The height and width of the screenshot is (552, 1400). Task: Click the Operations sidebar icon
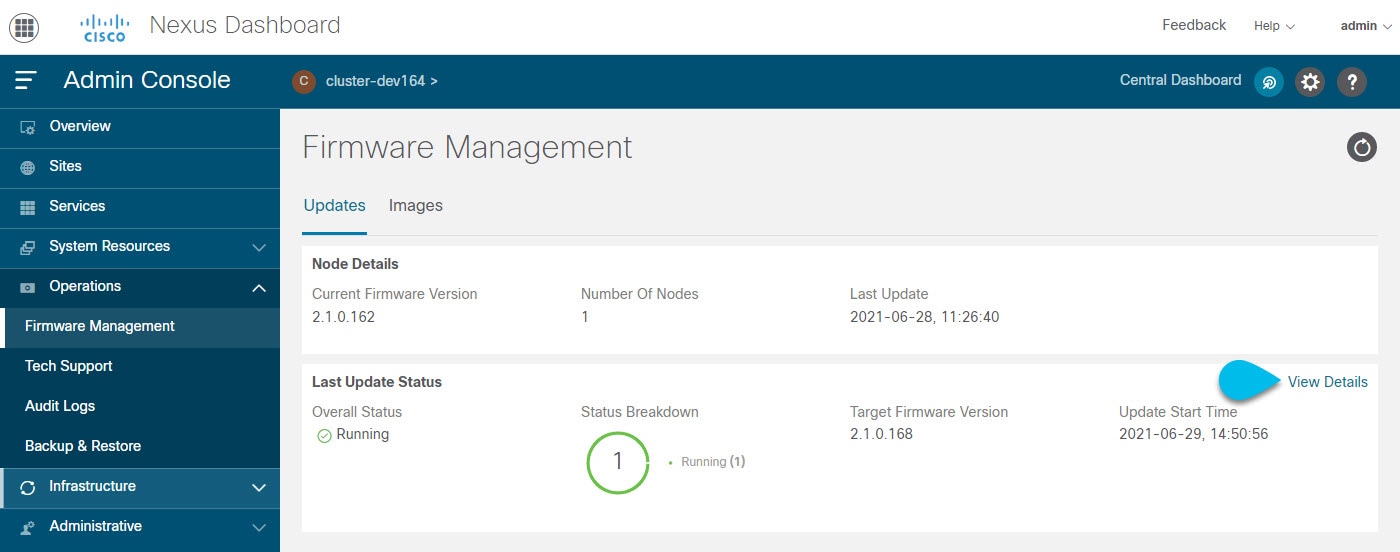pos(28,287)
